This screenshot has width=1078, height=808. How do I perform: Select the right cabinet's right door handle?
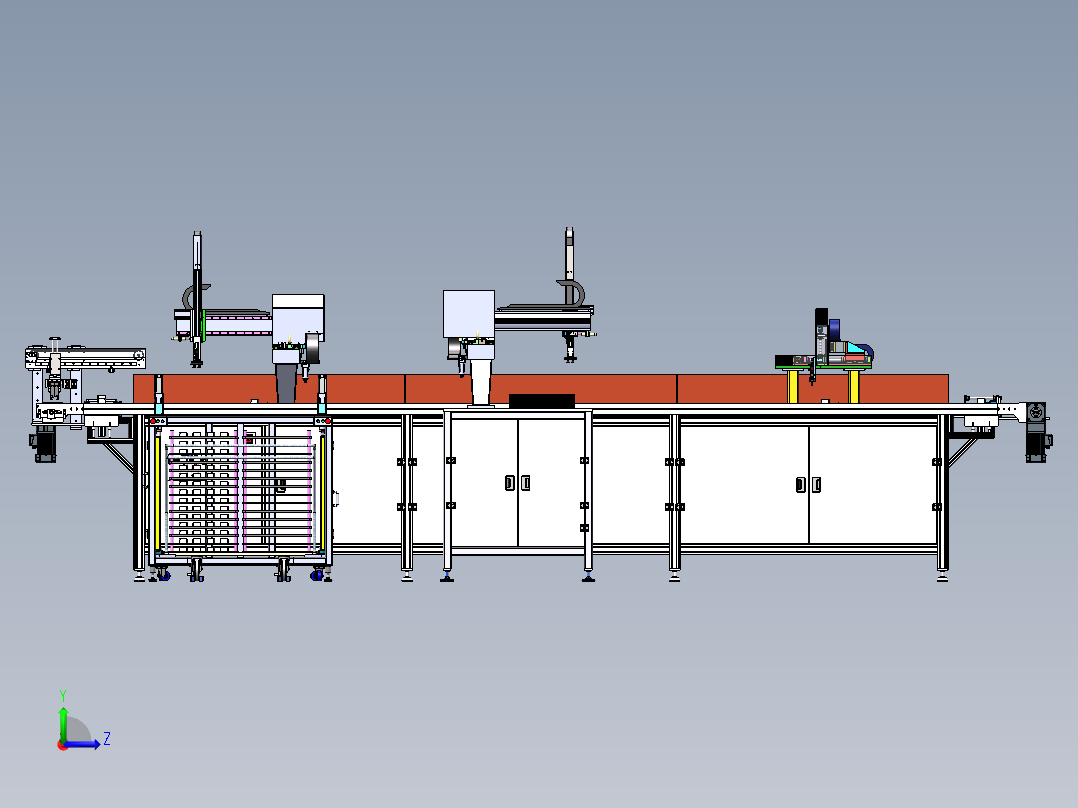(x=816, y=485)
